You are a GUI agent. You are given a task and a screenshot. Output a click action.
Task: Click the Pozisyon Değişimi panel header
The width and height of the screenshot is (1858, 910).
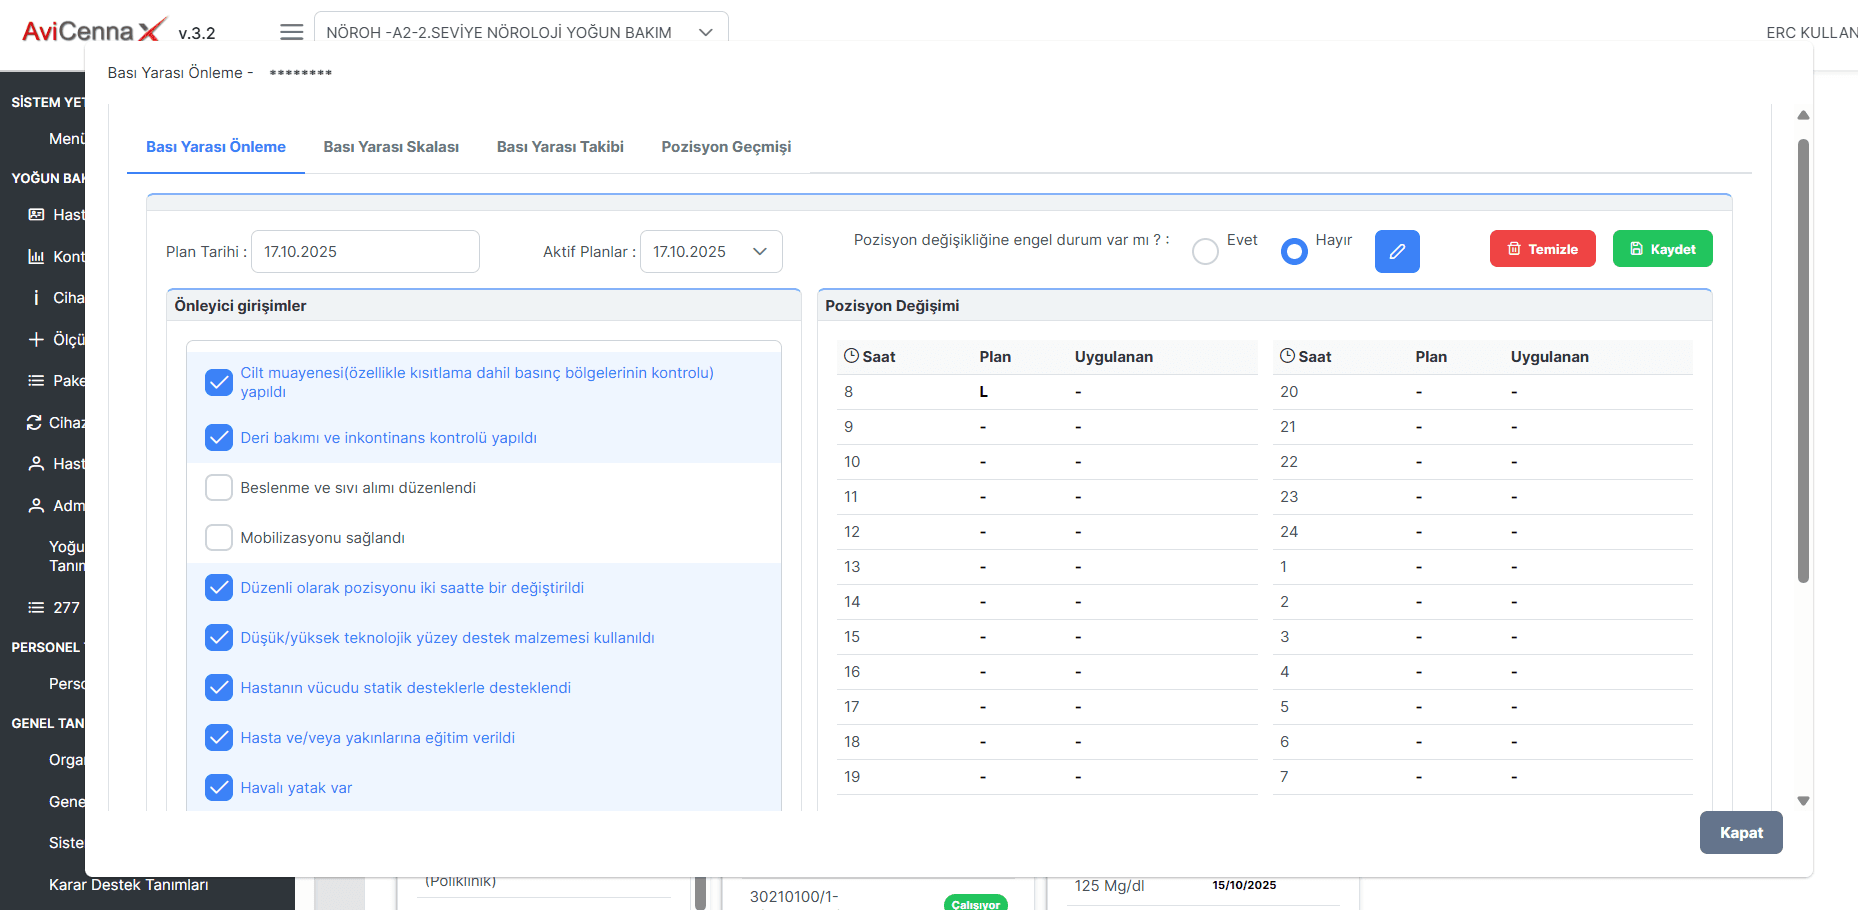(1265, 306)
